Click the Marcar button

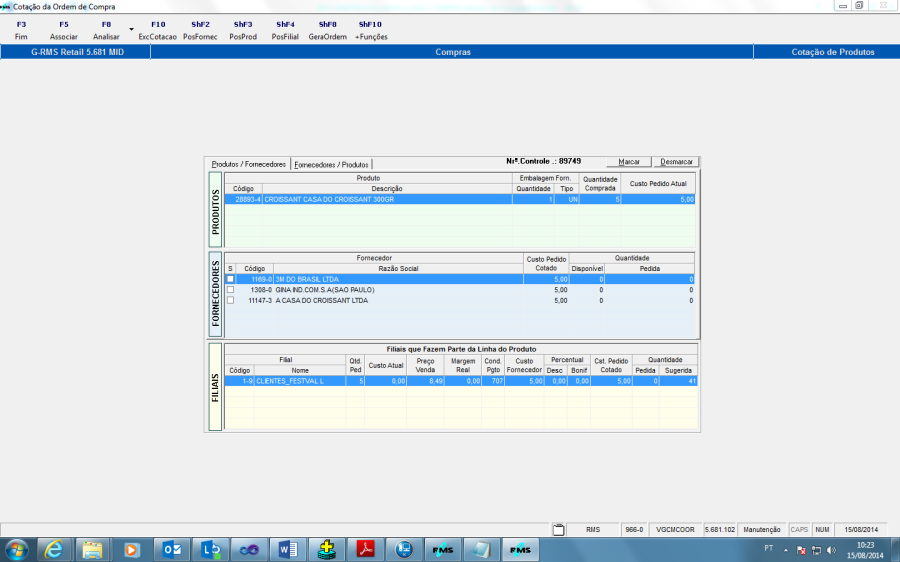point(629,162)
